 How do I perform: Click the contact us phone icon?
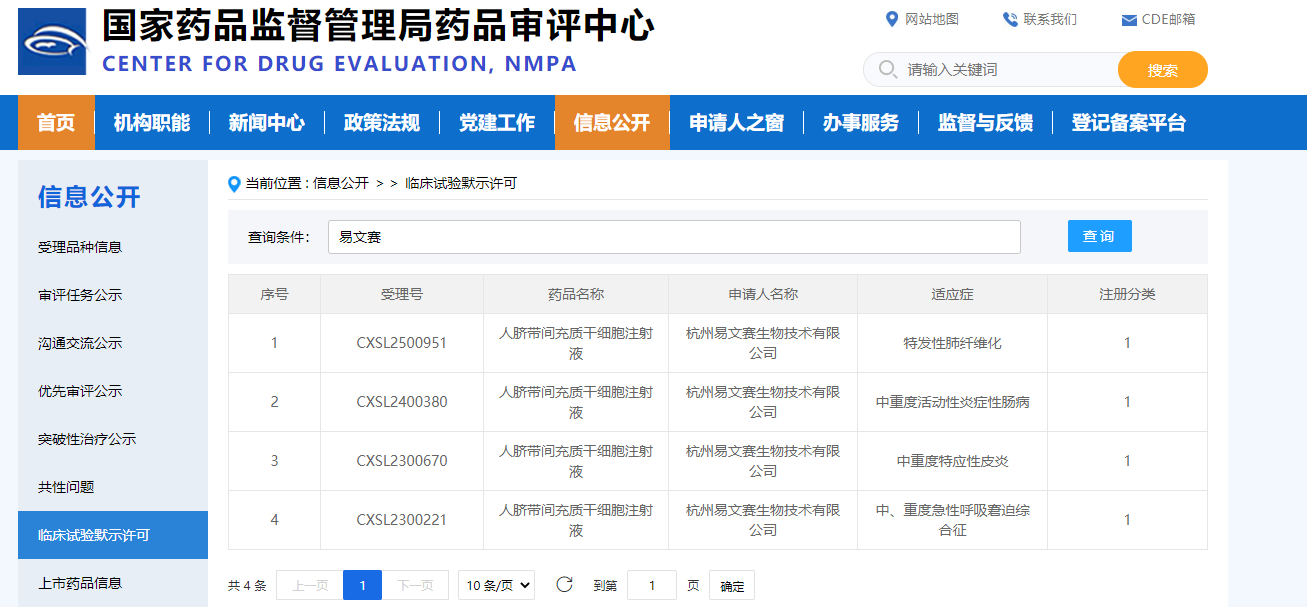[1009, 19]
